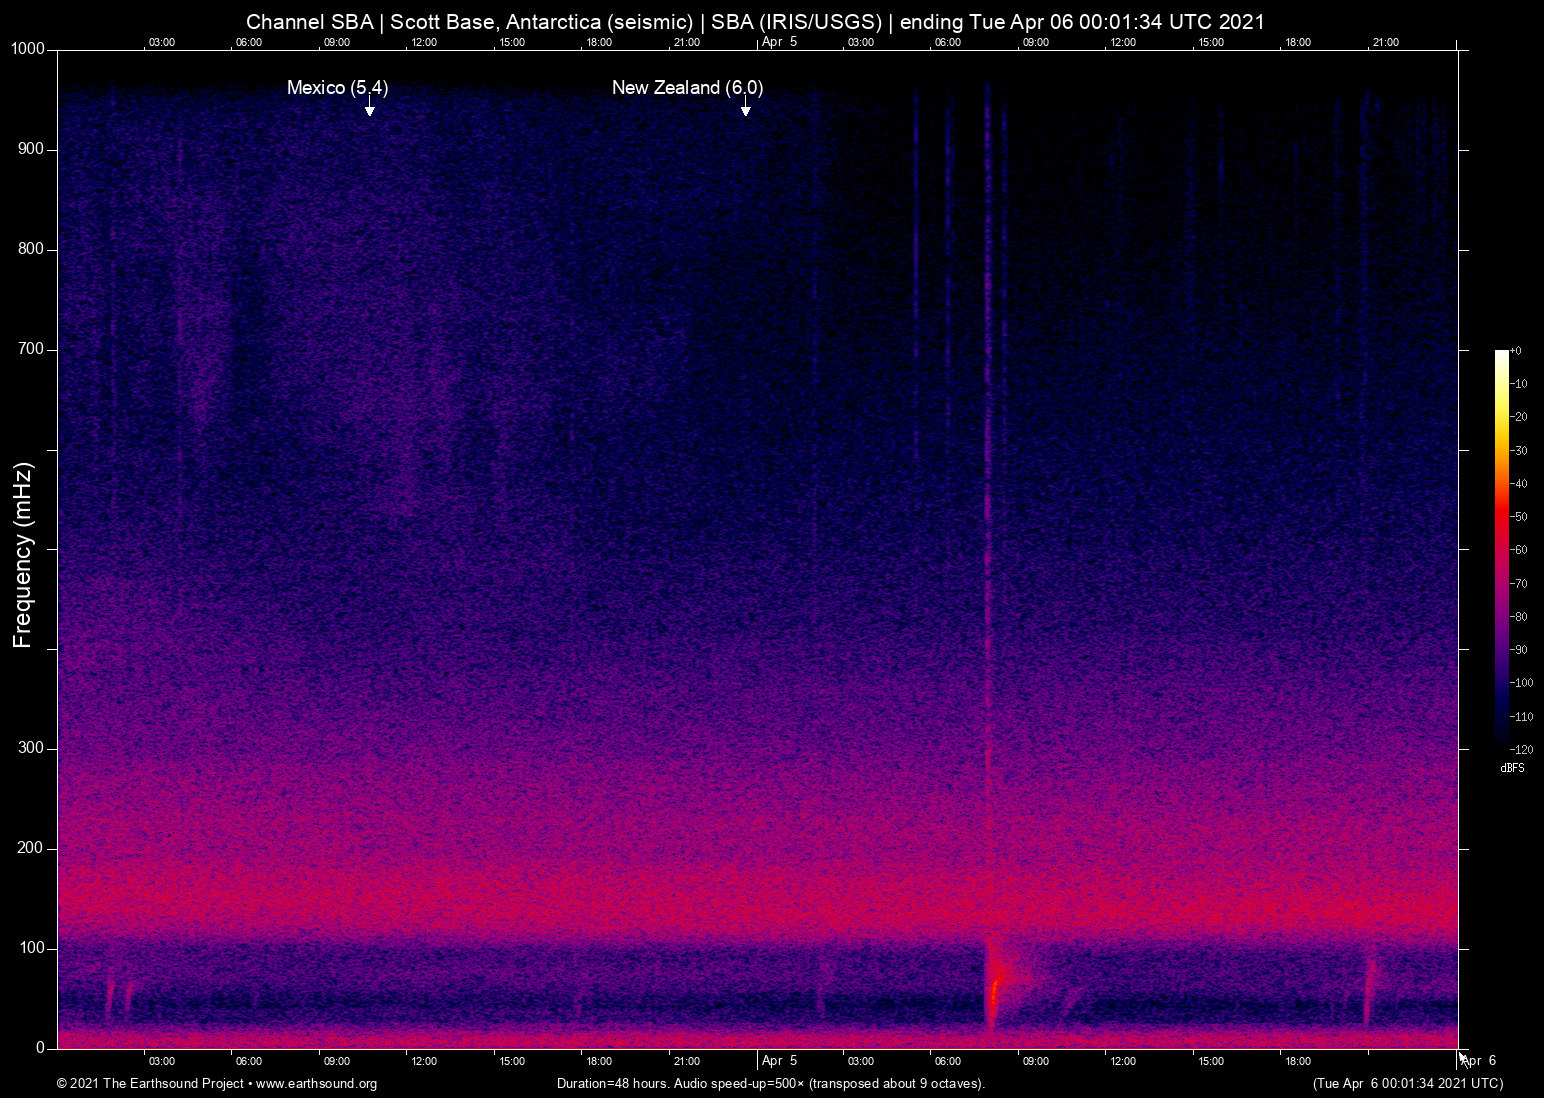This screenshot has width=1544, height=1098.
Task: Click the dBFS color scale bar
Action: [x=1501, y=548]
